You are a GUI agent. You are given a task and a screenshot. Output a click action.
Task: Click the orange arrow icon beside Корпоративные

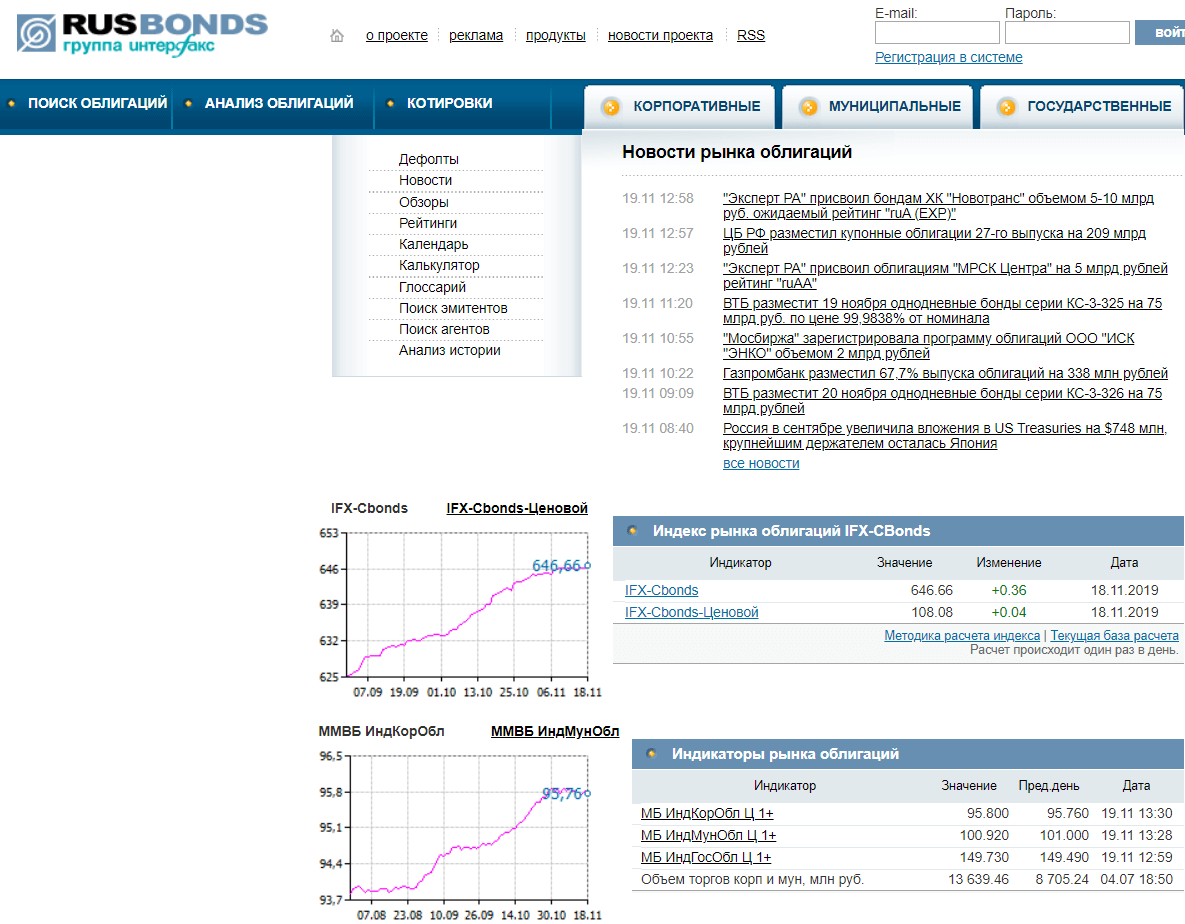click(x=610, y=107)
